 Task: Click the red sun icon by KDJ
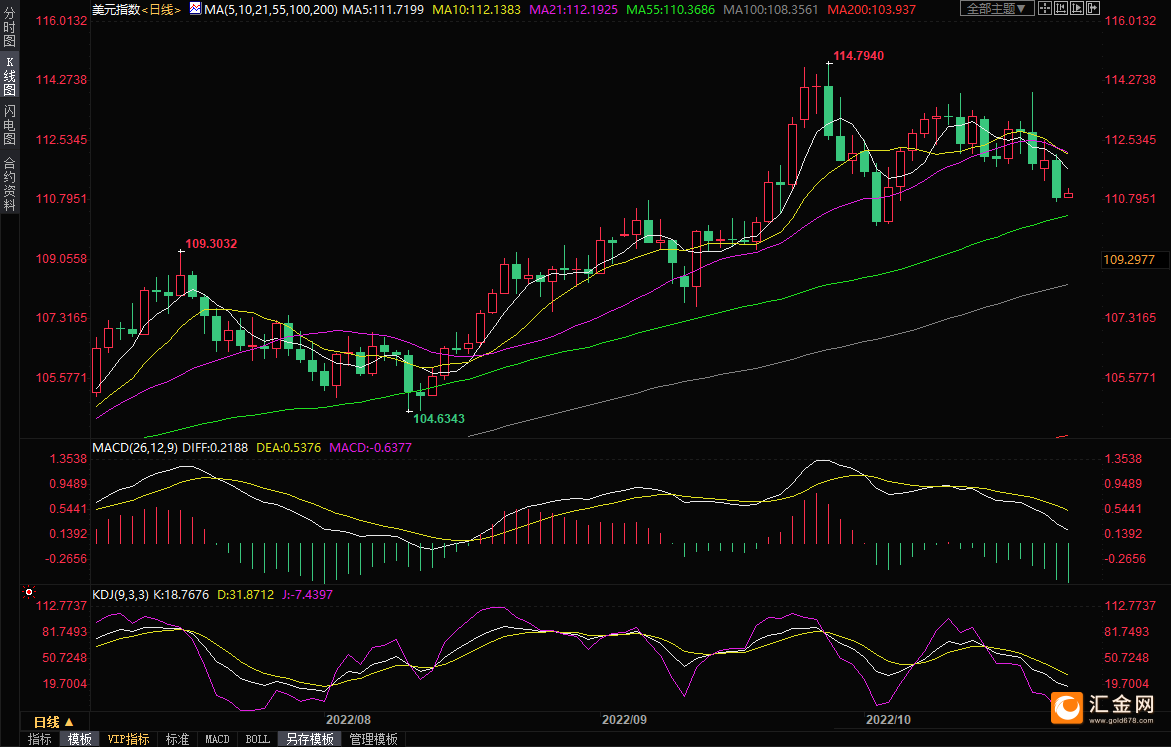(x=29, y=592)
